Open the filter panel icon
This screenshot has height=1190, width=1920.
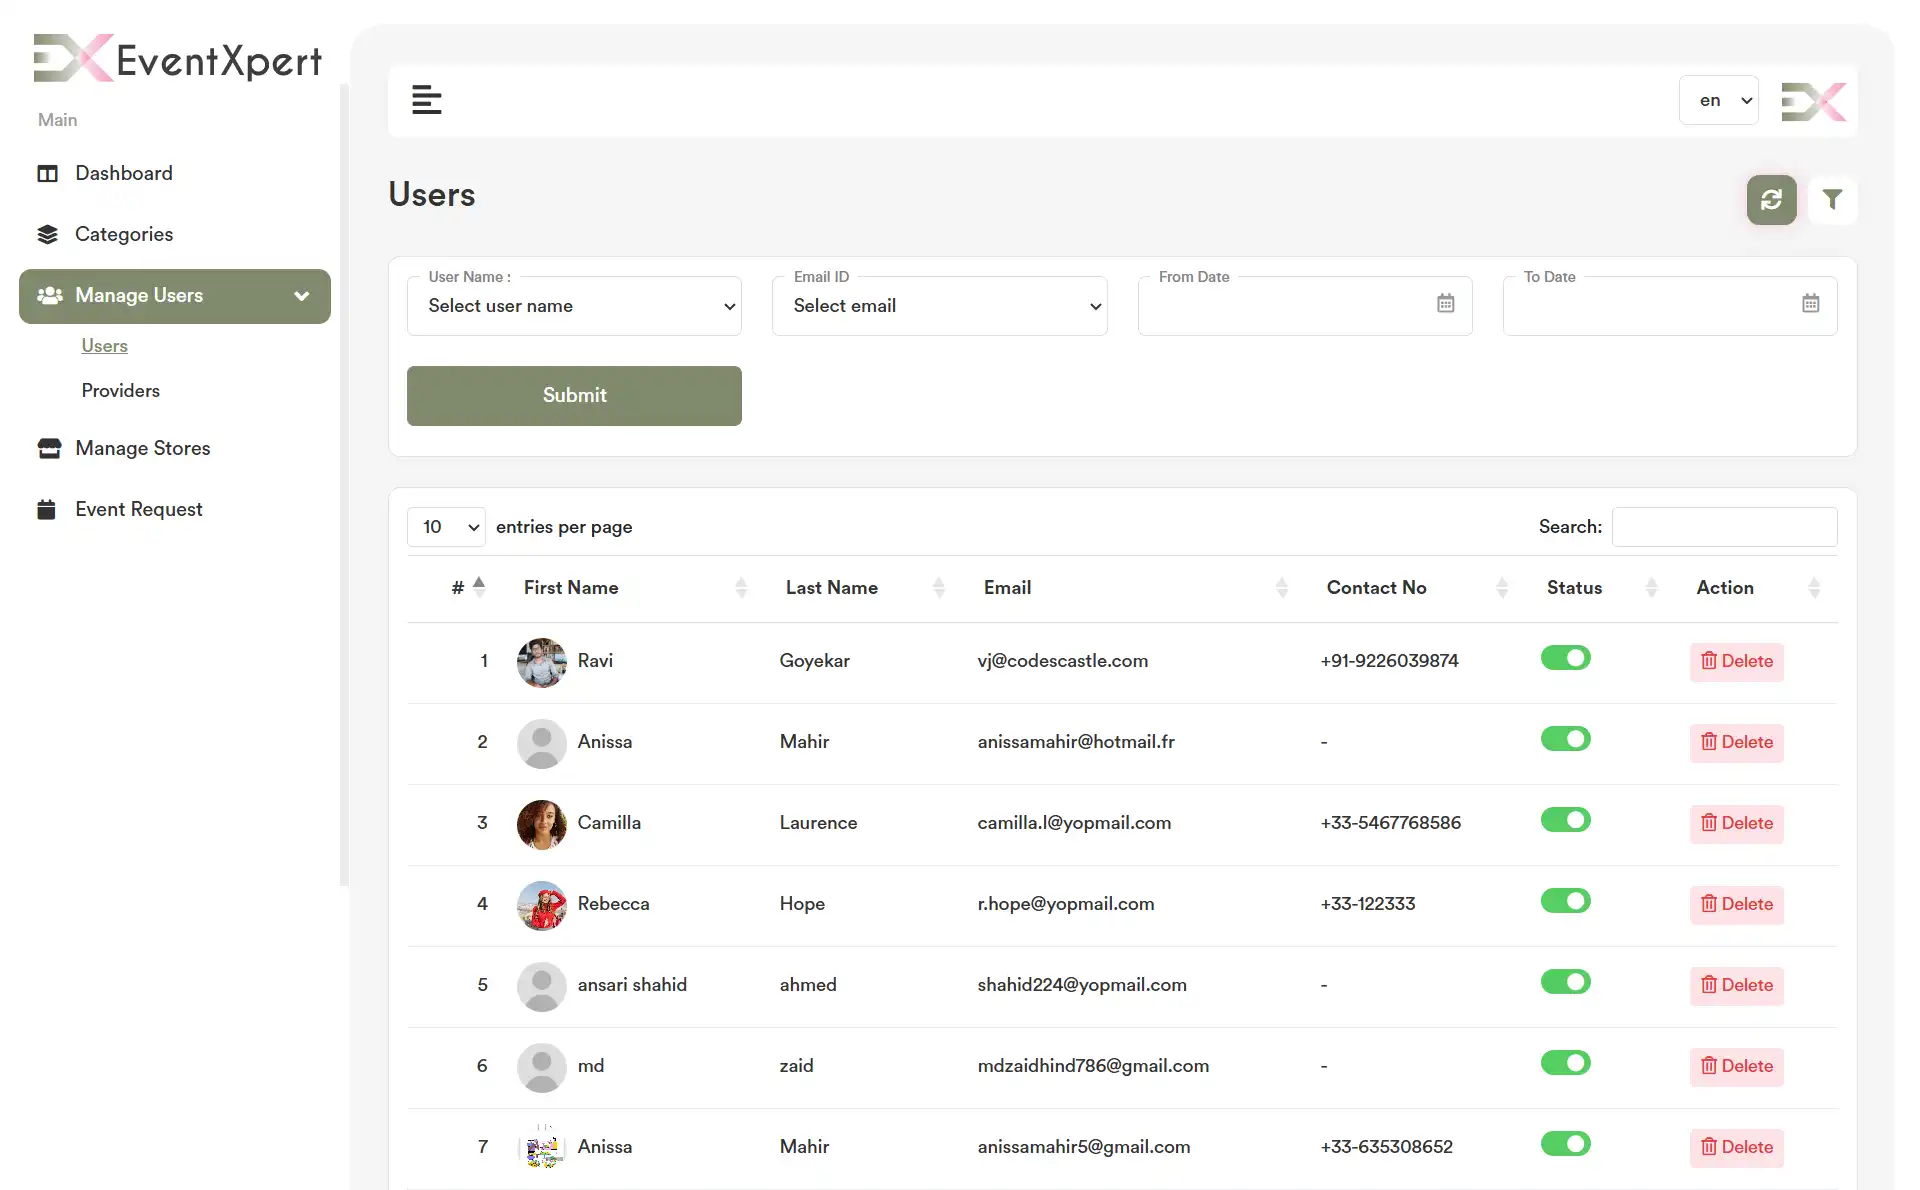point(1833,200)
